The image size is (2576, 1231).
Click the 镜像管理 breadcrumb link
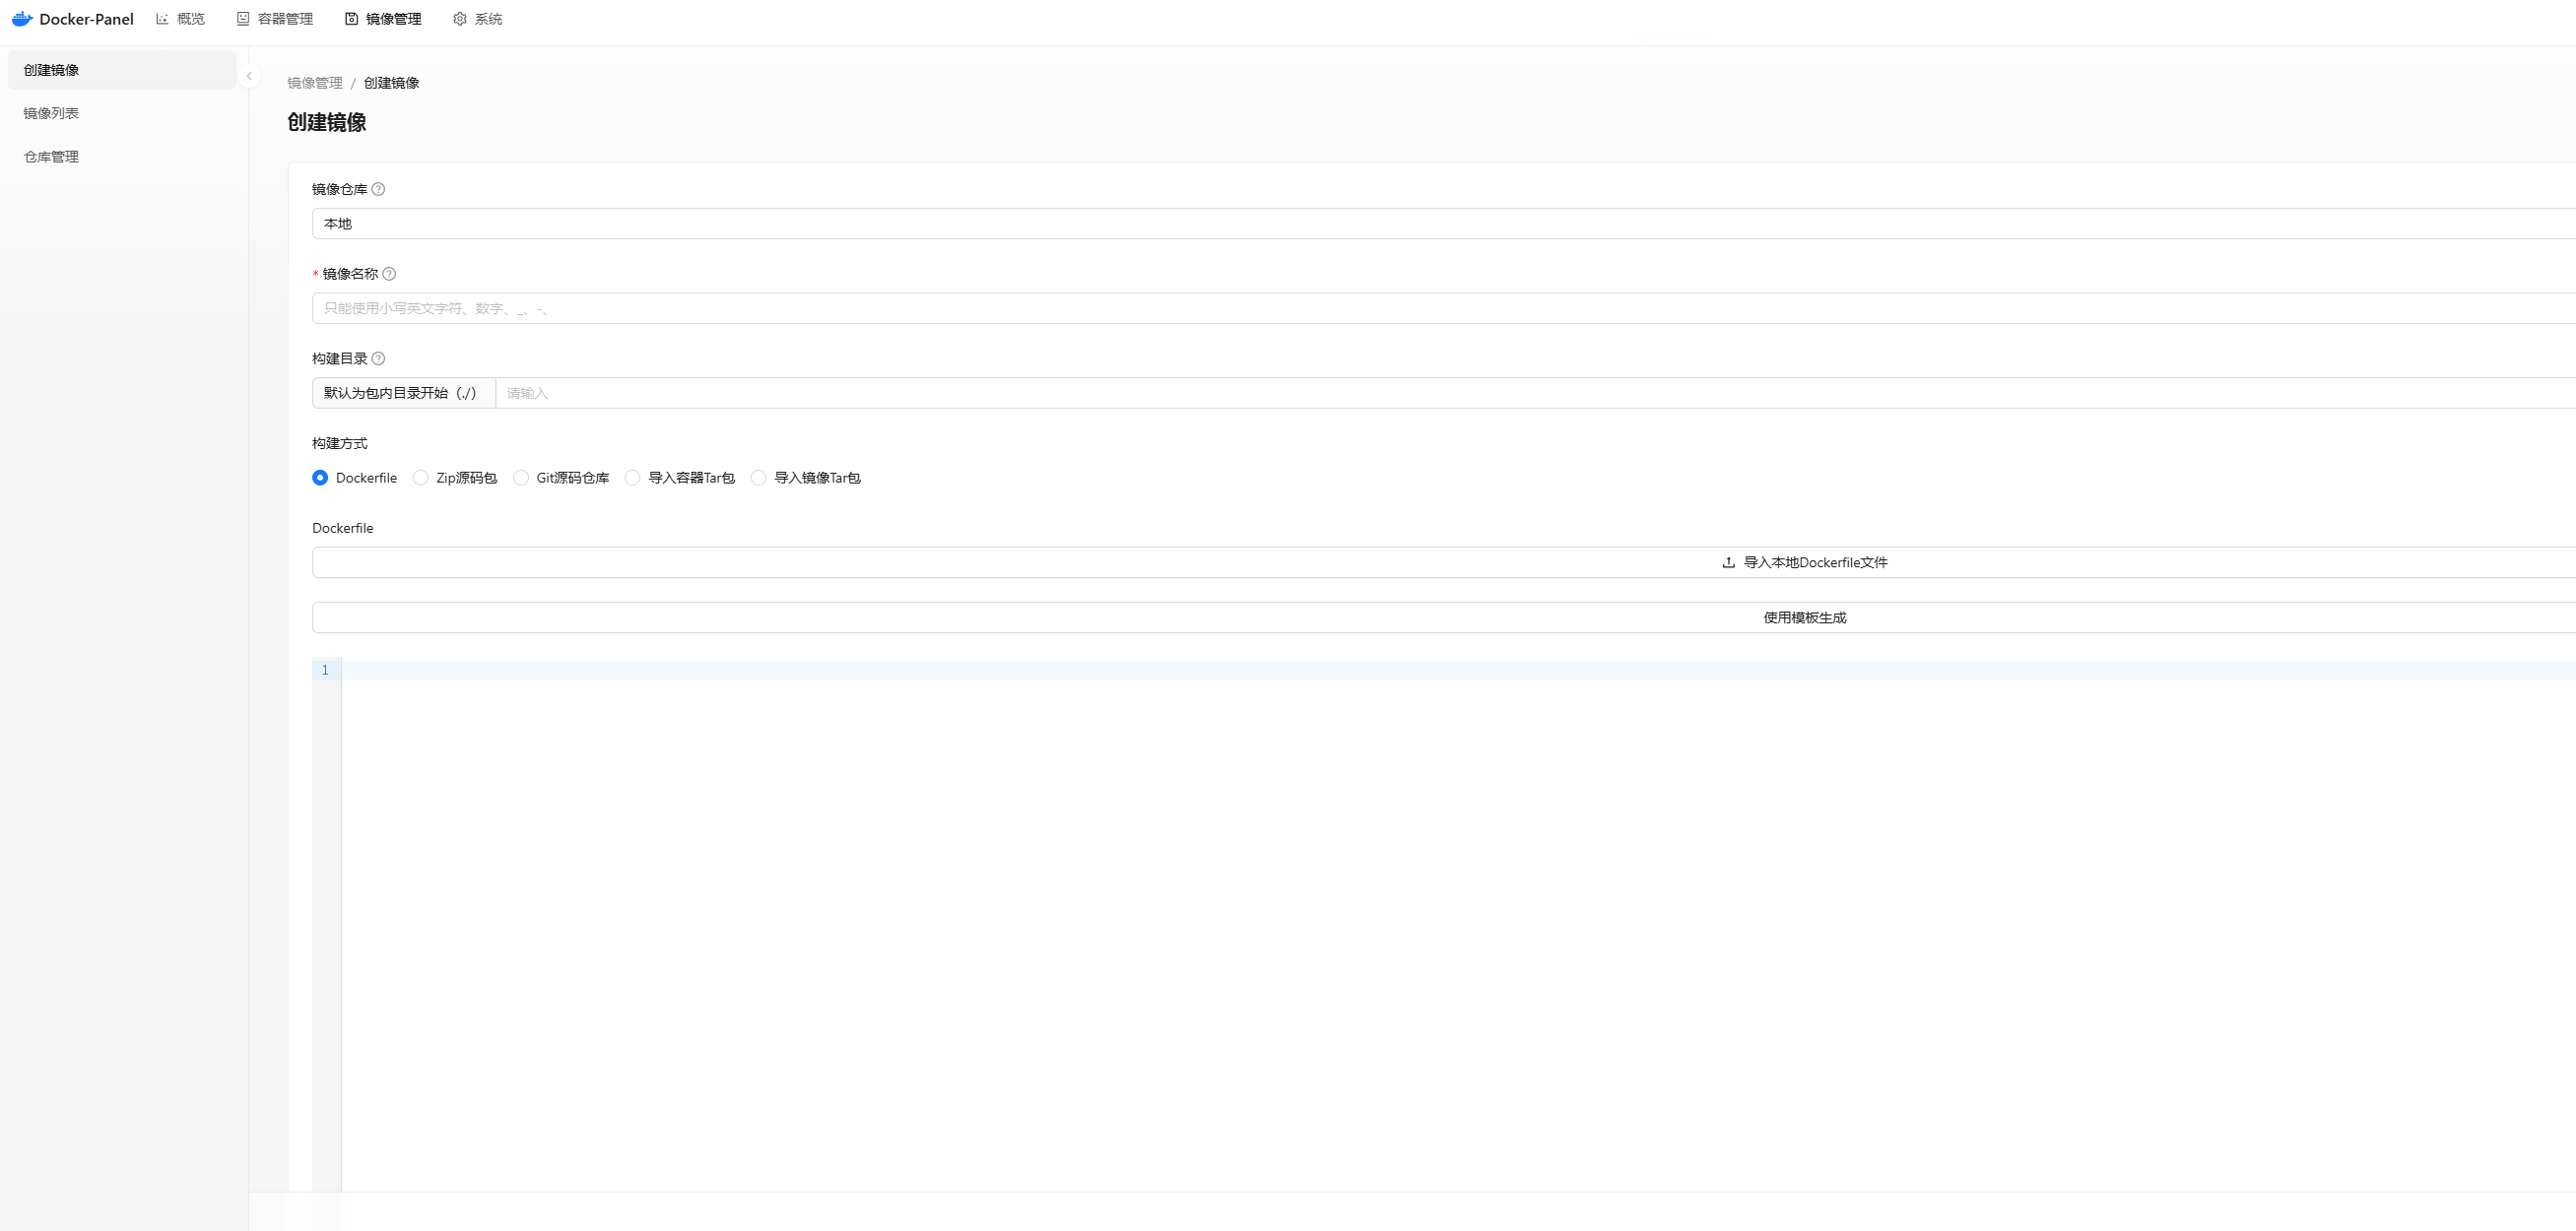point(315,83)
